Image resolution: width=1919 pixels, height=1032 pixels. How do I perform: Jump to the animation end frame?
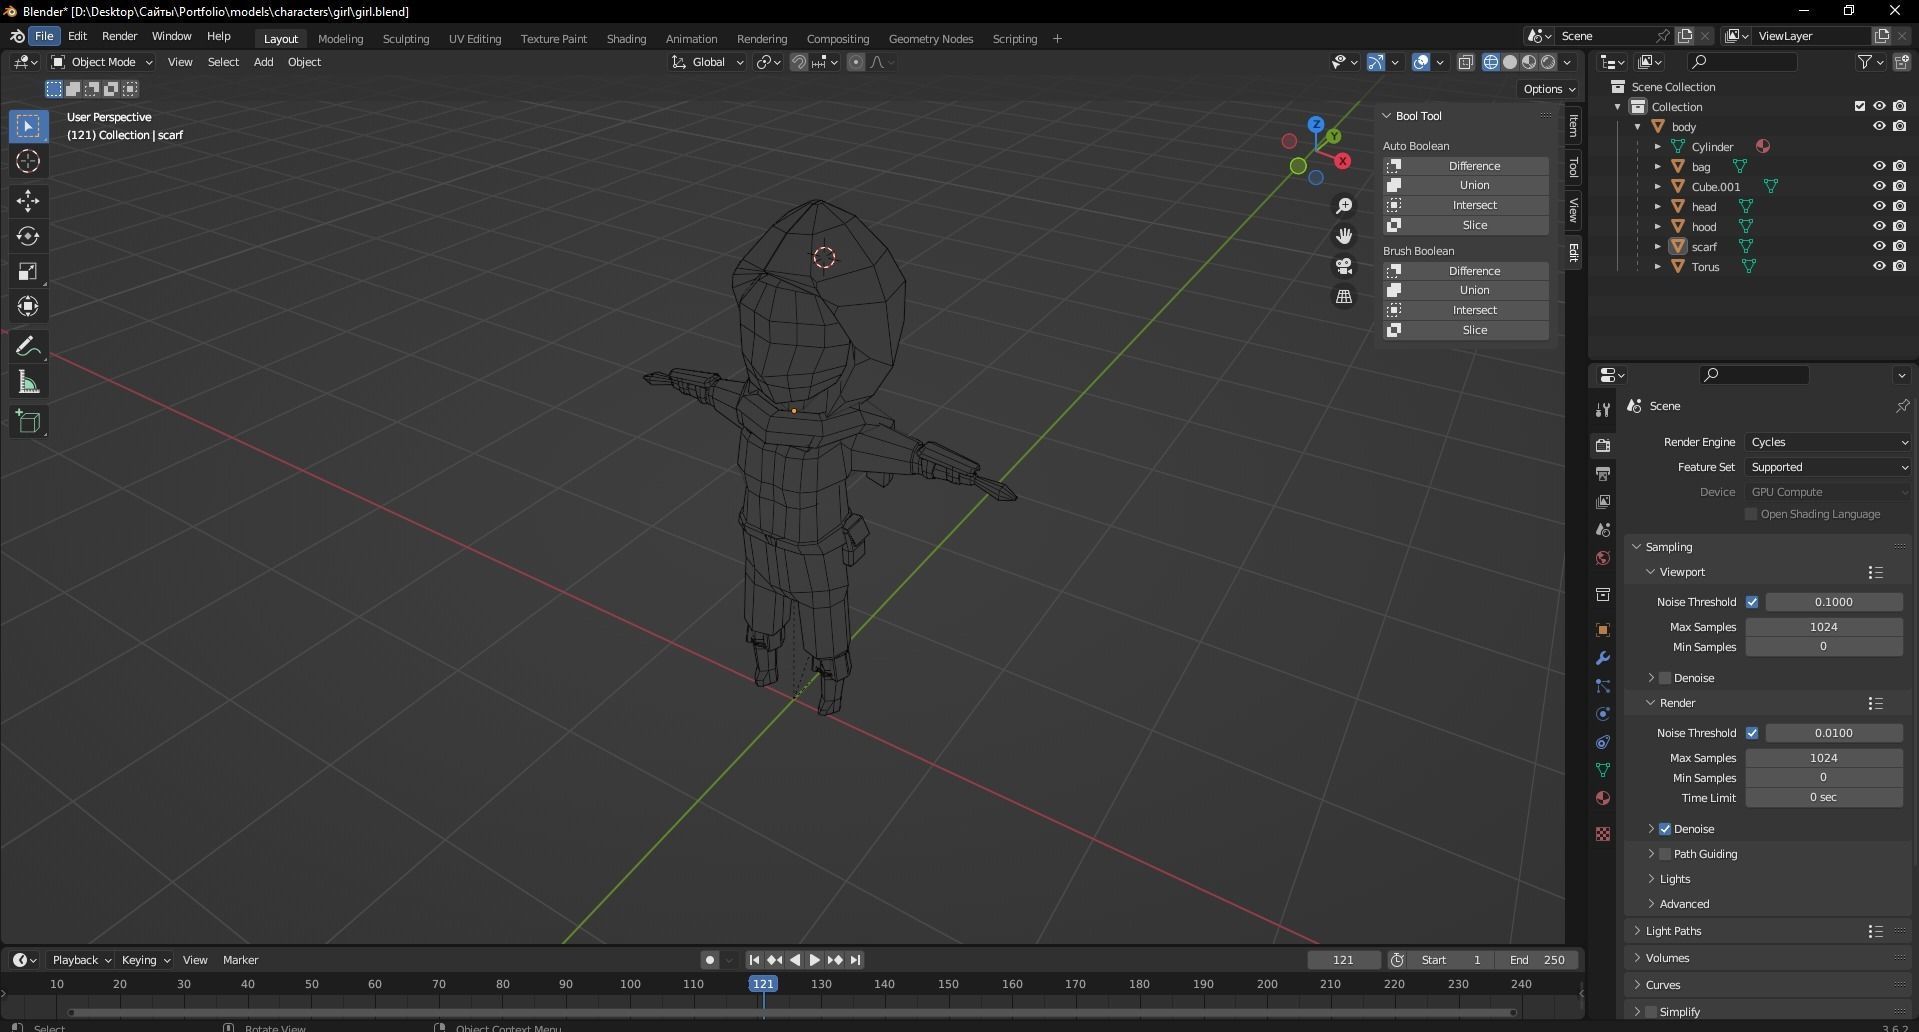[856, 960]
